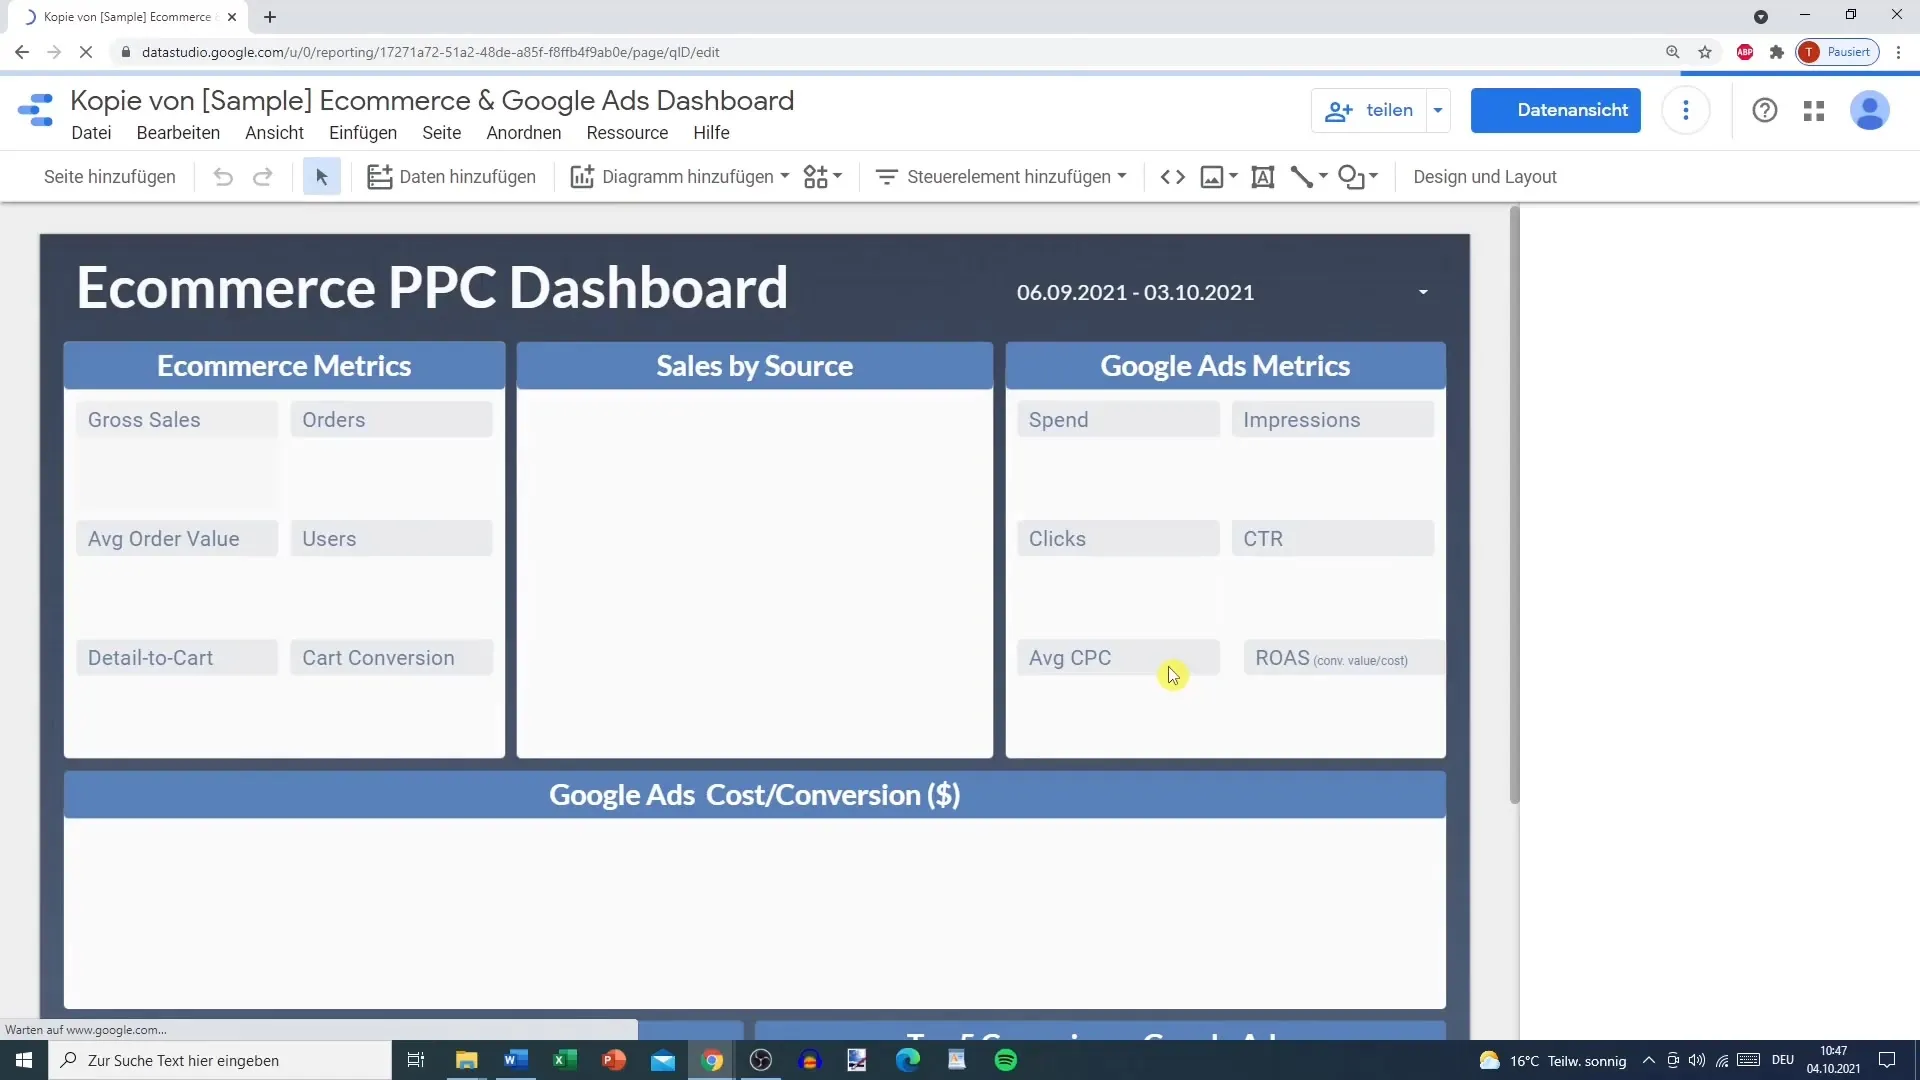The width and height of the screenshot is (1920, 1080).
Task: Click the browser zoom magnifier icon
Action: (x=1672, y=52)
